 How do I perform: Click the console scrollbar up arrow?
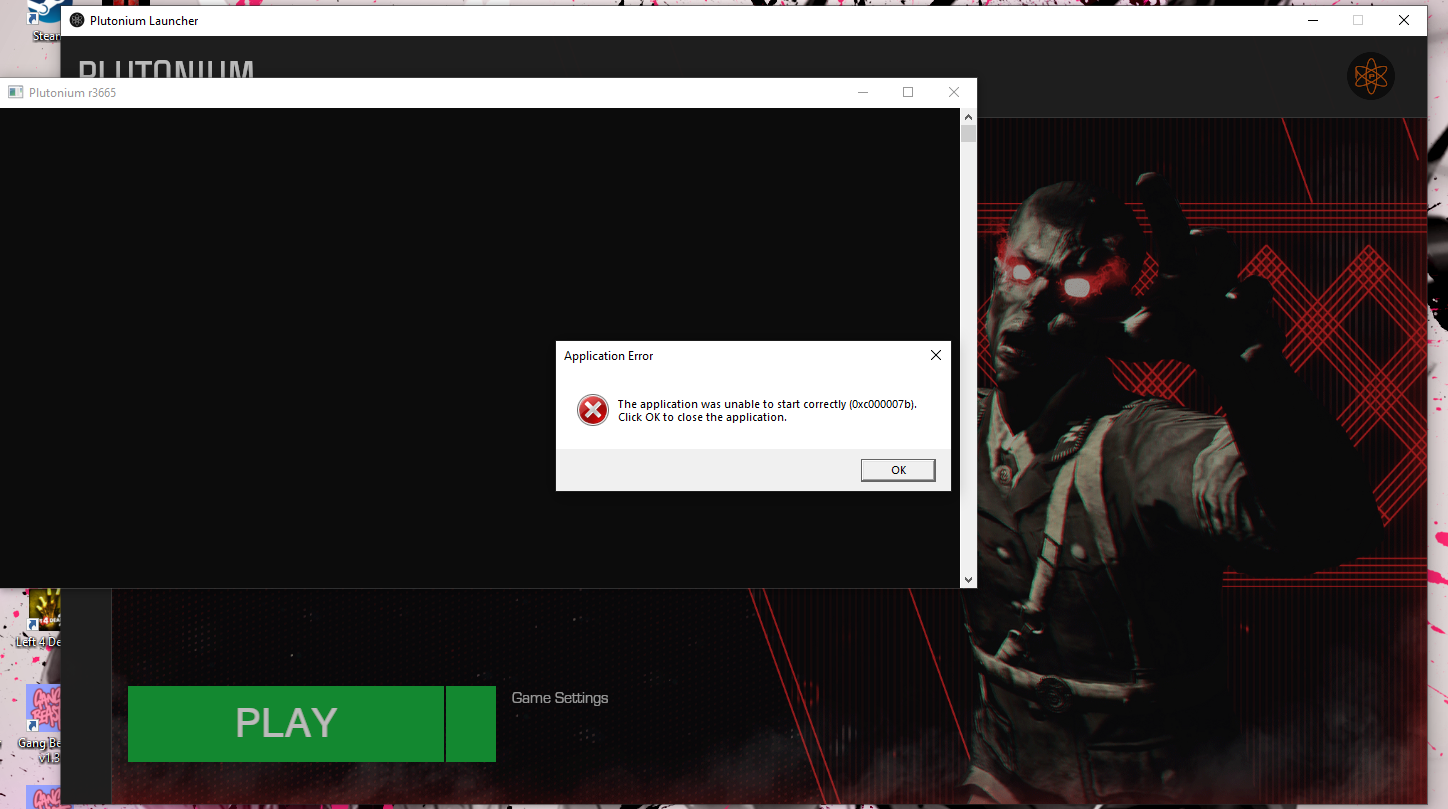(967, 117)
